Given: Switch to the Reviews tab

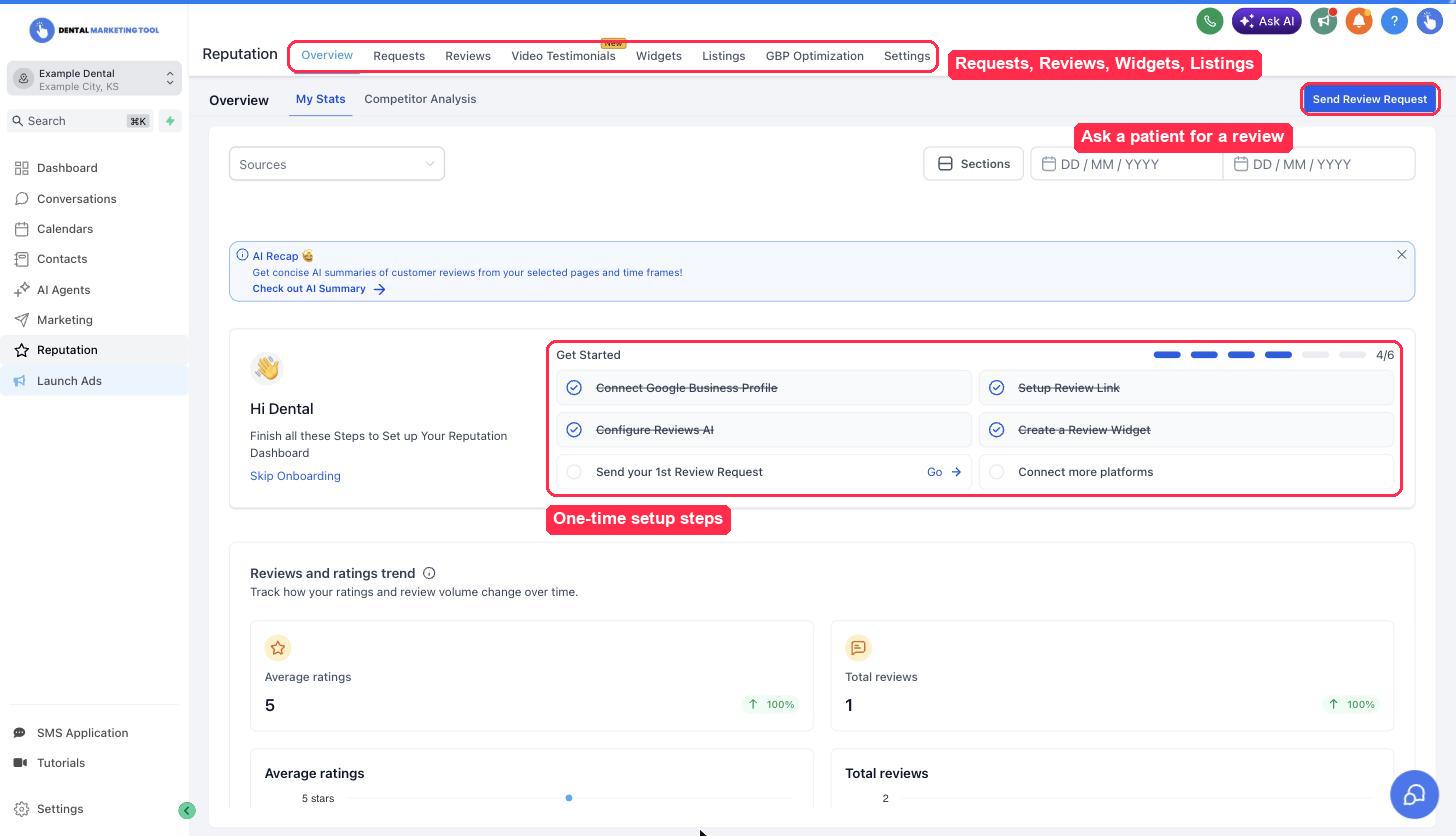Looking at the screenshot, I should pyautogui.click(x=468, y=56).
